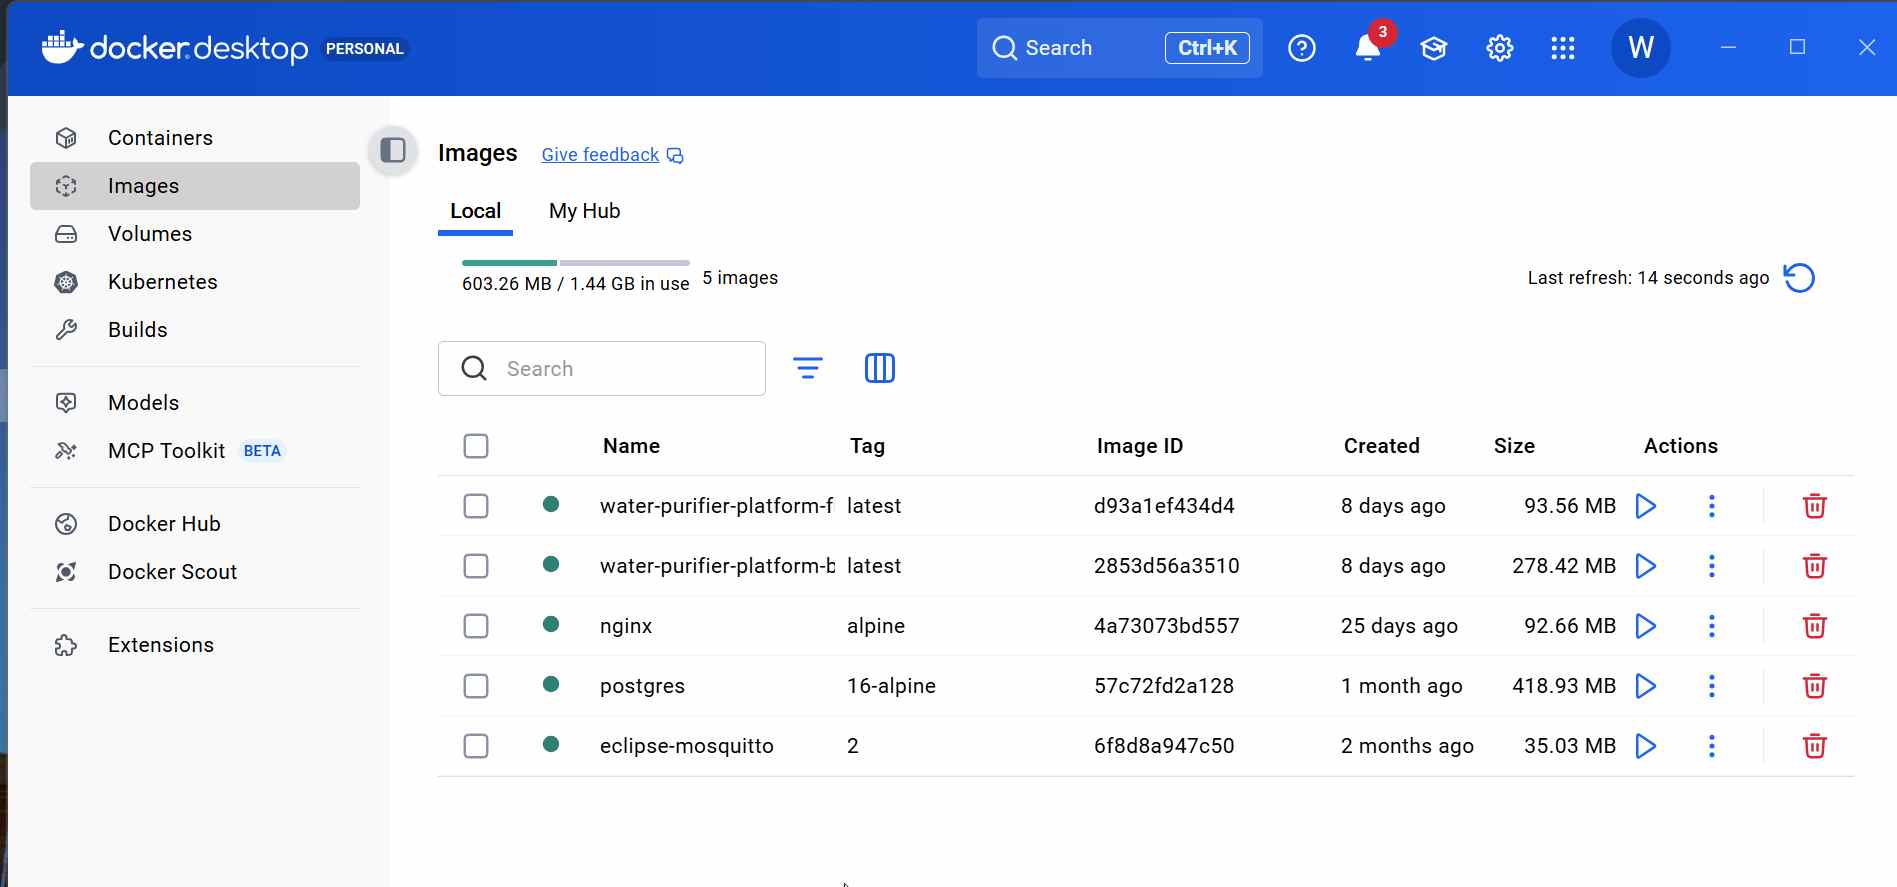Click the PERSONAL plan badge
The width and height of the screenshot is (1897, 887).
[x=365, y=48]
